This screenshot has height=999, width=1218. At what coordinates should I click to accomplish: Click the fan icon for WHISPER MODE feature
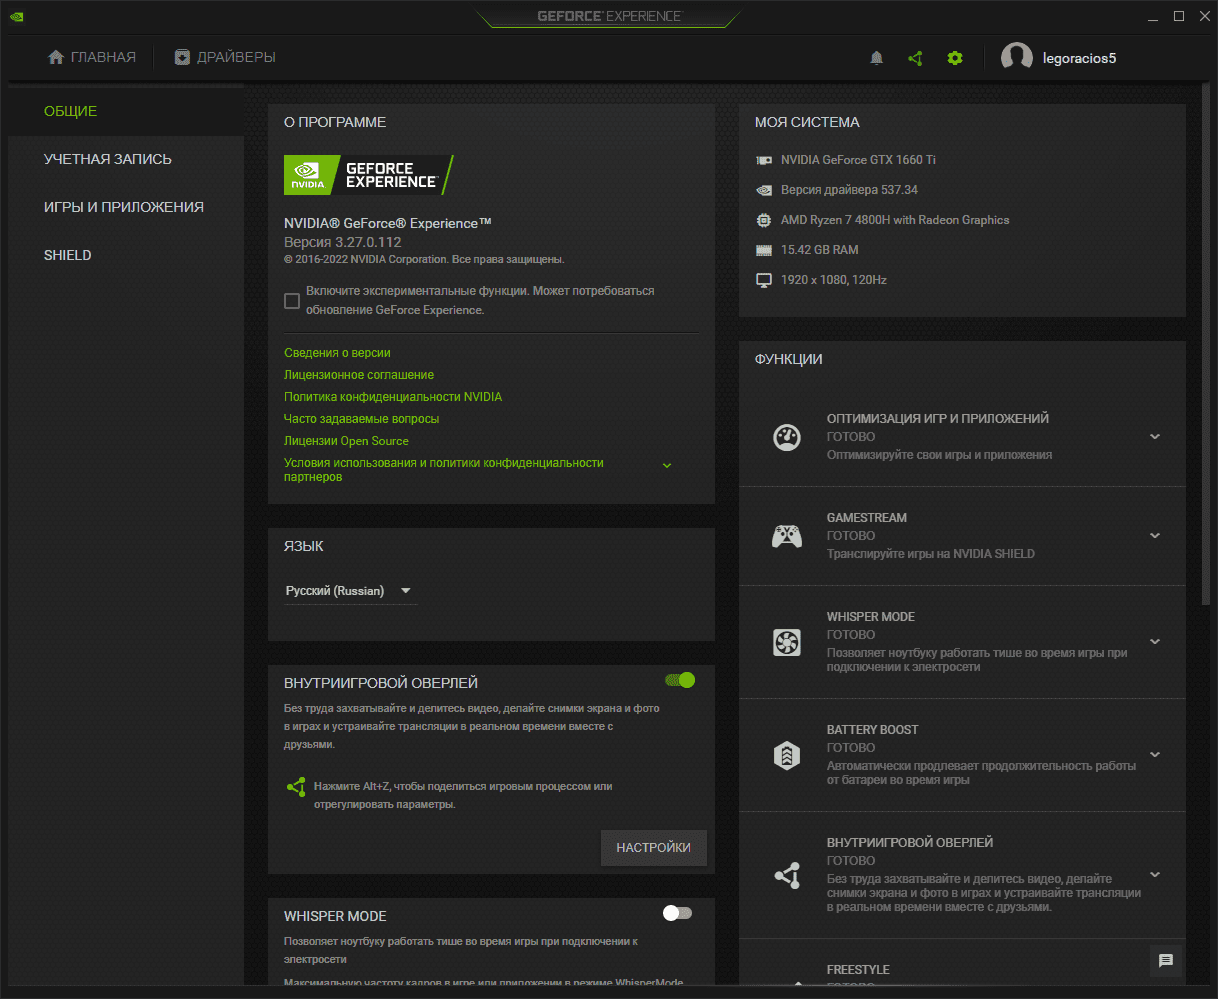click(x=787, y=642)
